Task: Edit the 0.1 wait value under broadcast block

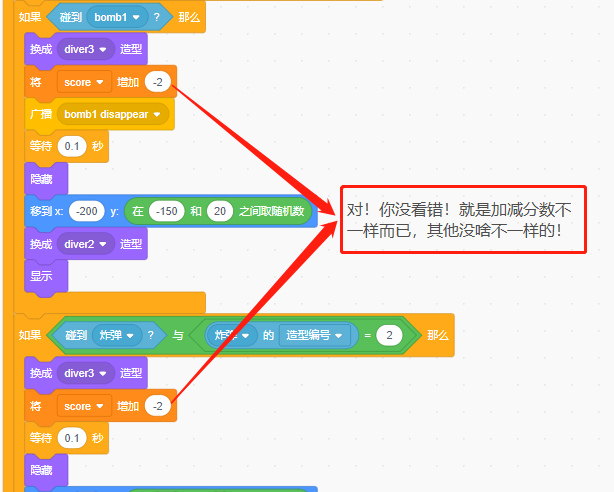Action: tap(72, 147)
